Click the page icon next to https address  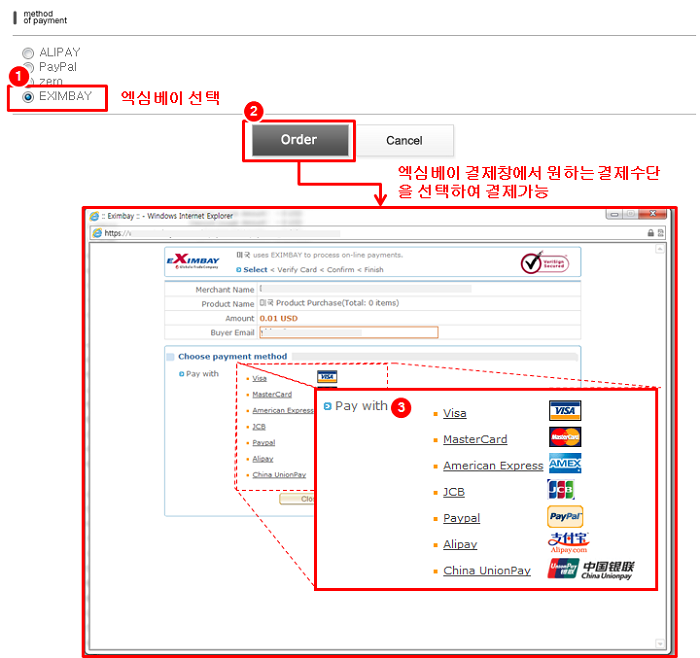(96, 233)
